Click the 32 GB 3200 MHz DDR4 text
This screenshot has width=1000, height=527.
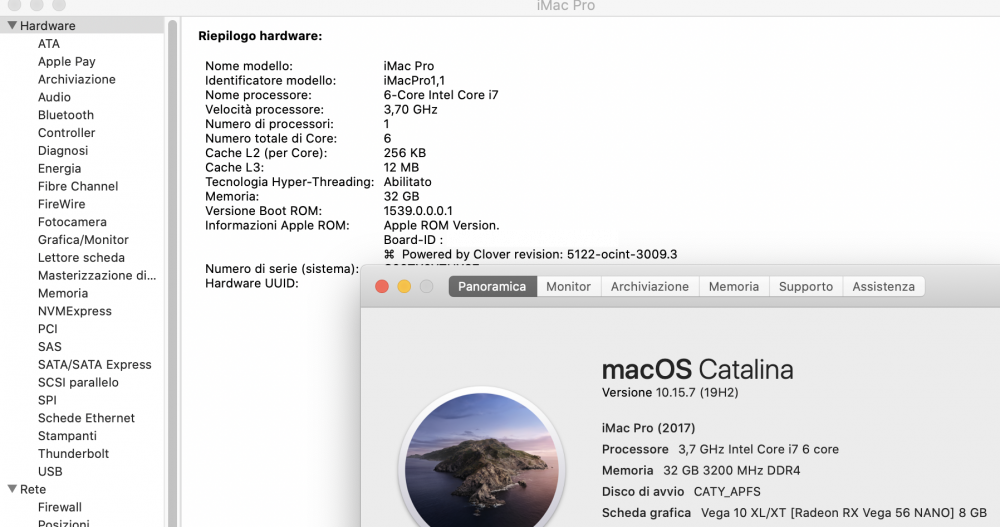[x=732, y=471]
